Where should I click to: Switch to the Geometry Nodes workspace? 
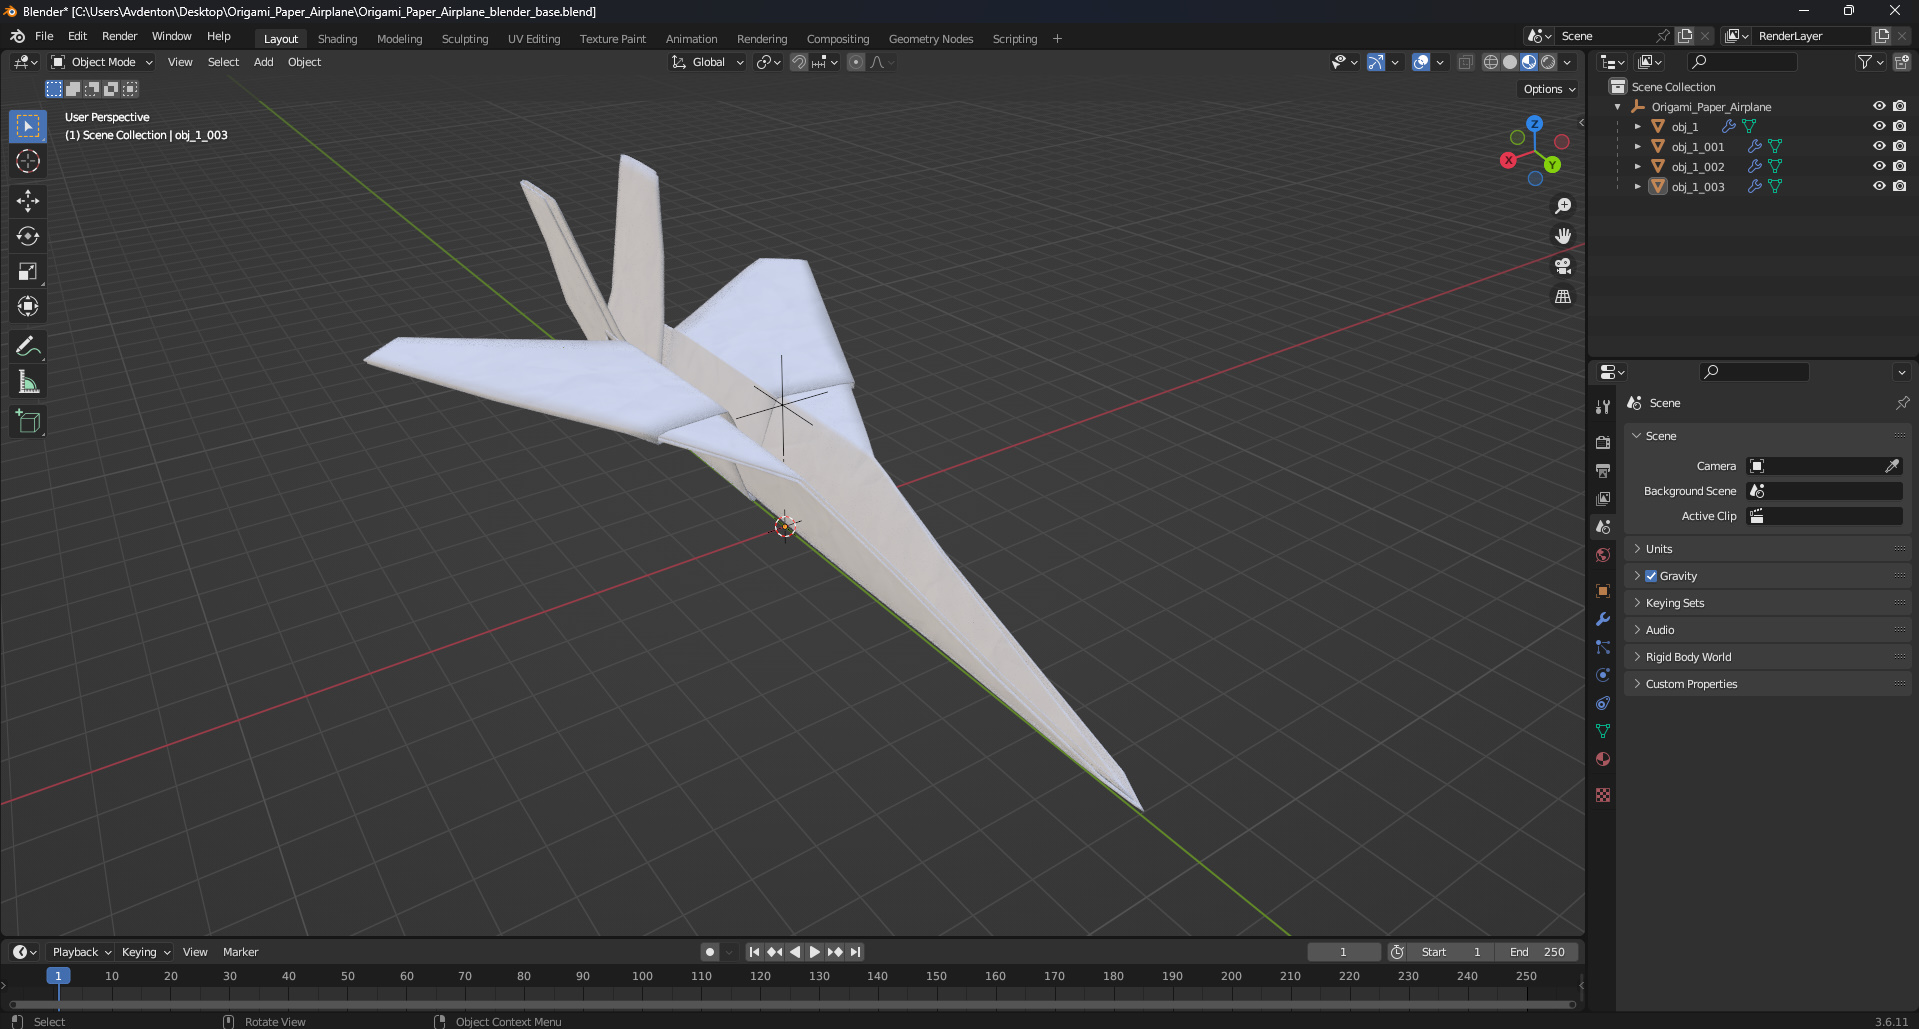[930, 39]
